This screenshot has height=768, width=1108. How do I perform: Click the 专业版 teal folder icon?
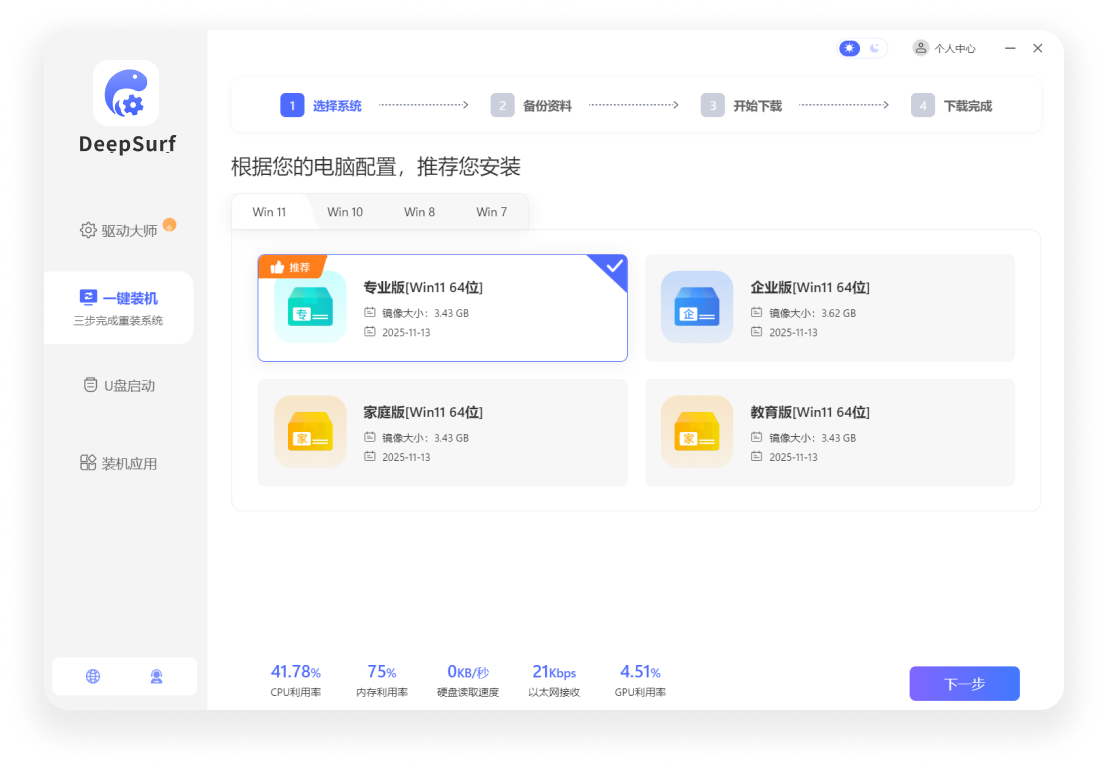coord(310,307)
